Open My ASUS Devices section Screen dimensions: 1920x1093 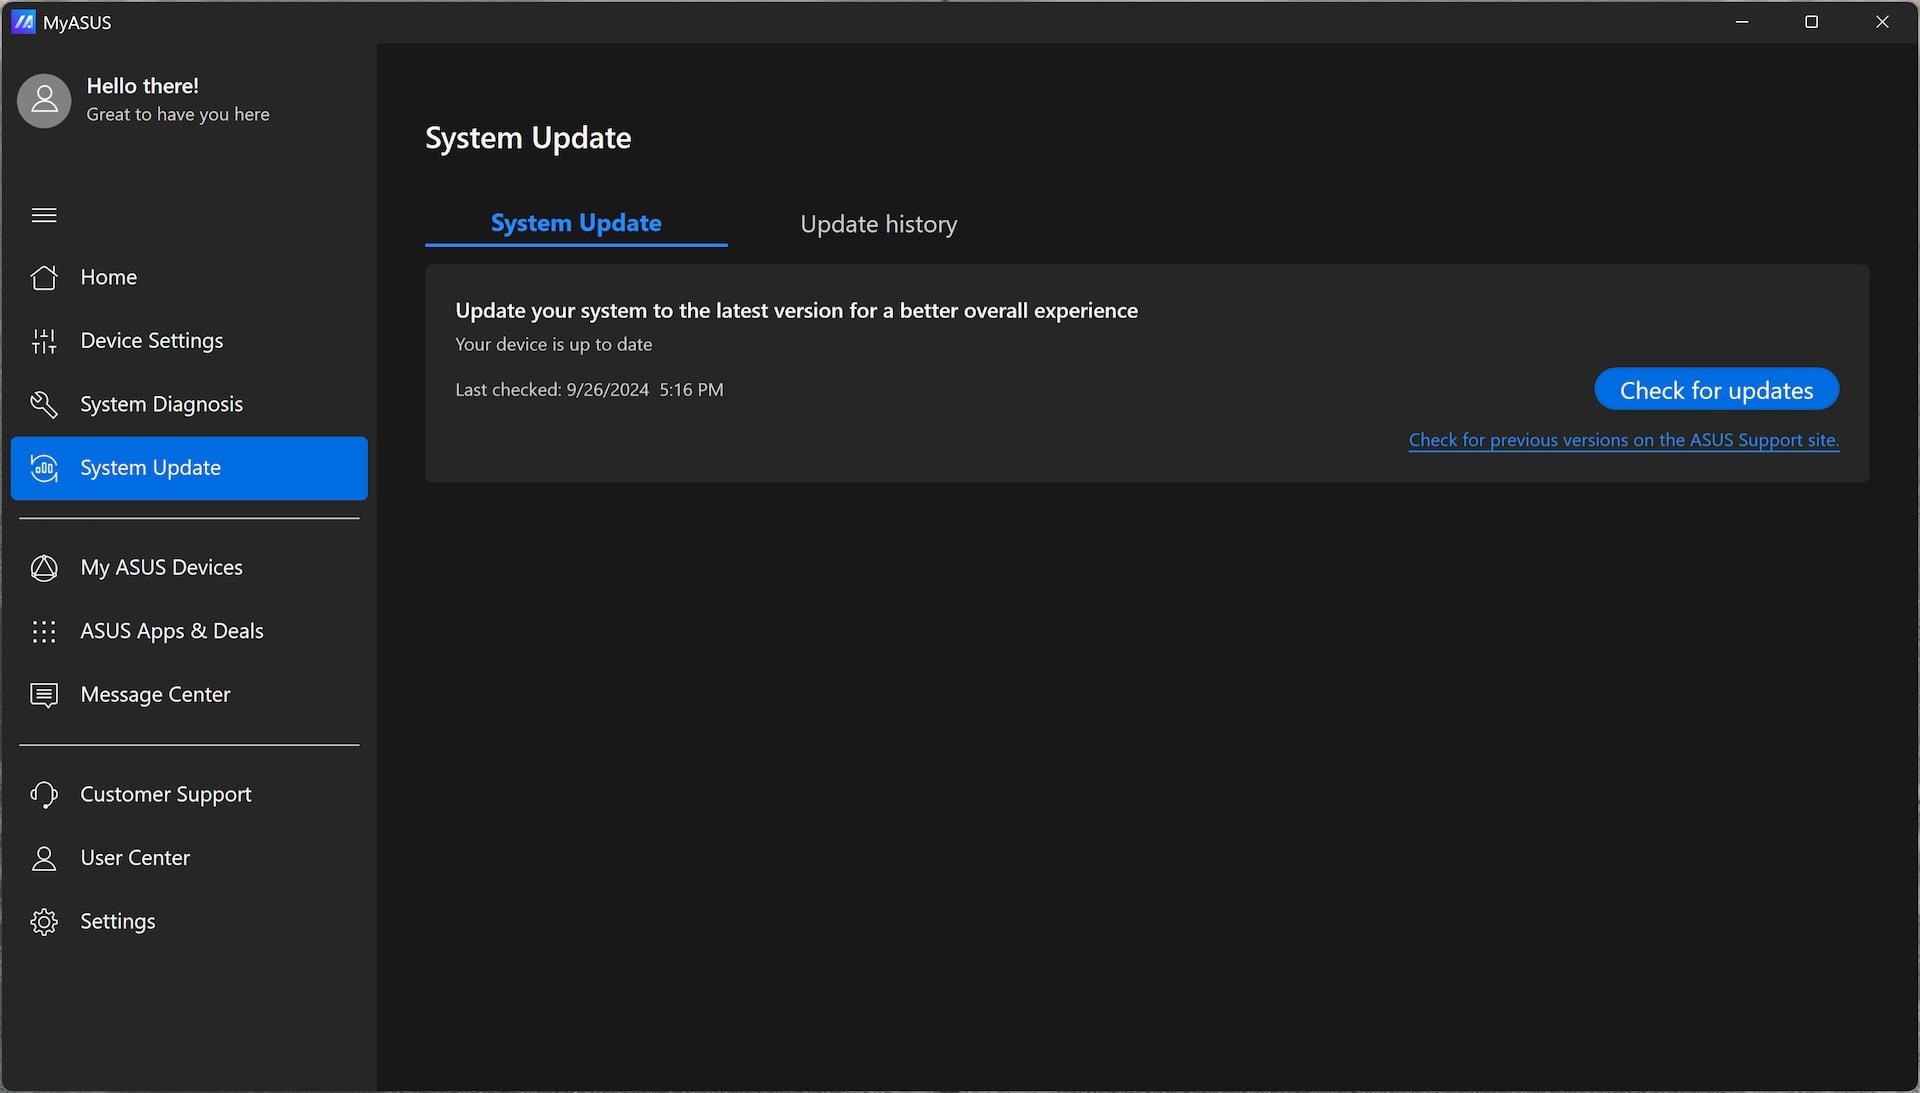[161, 568]
